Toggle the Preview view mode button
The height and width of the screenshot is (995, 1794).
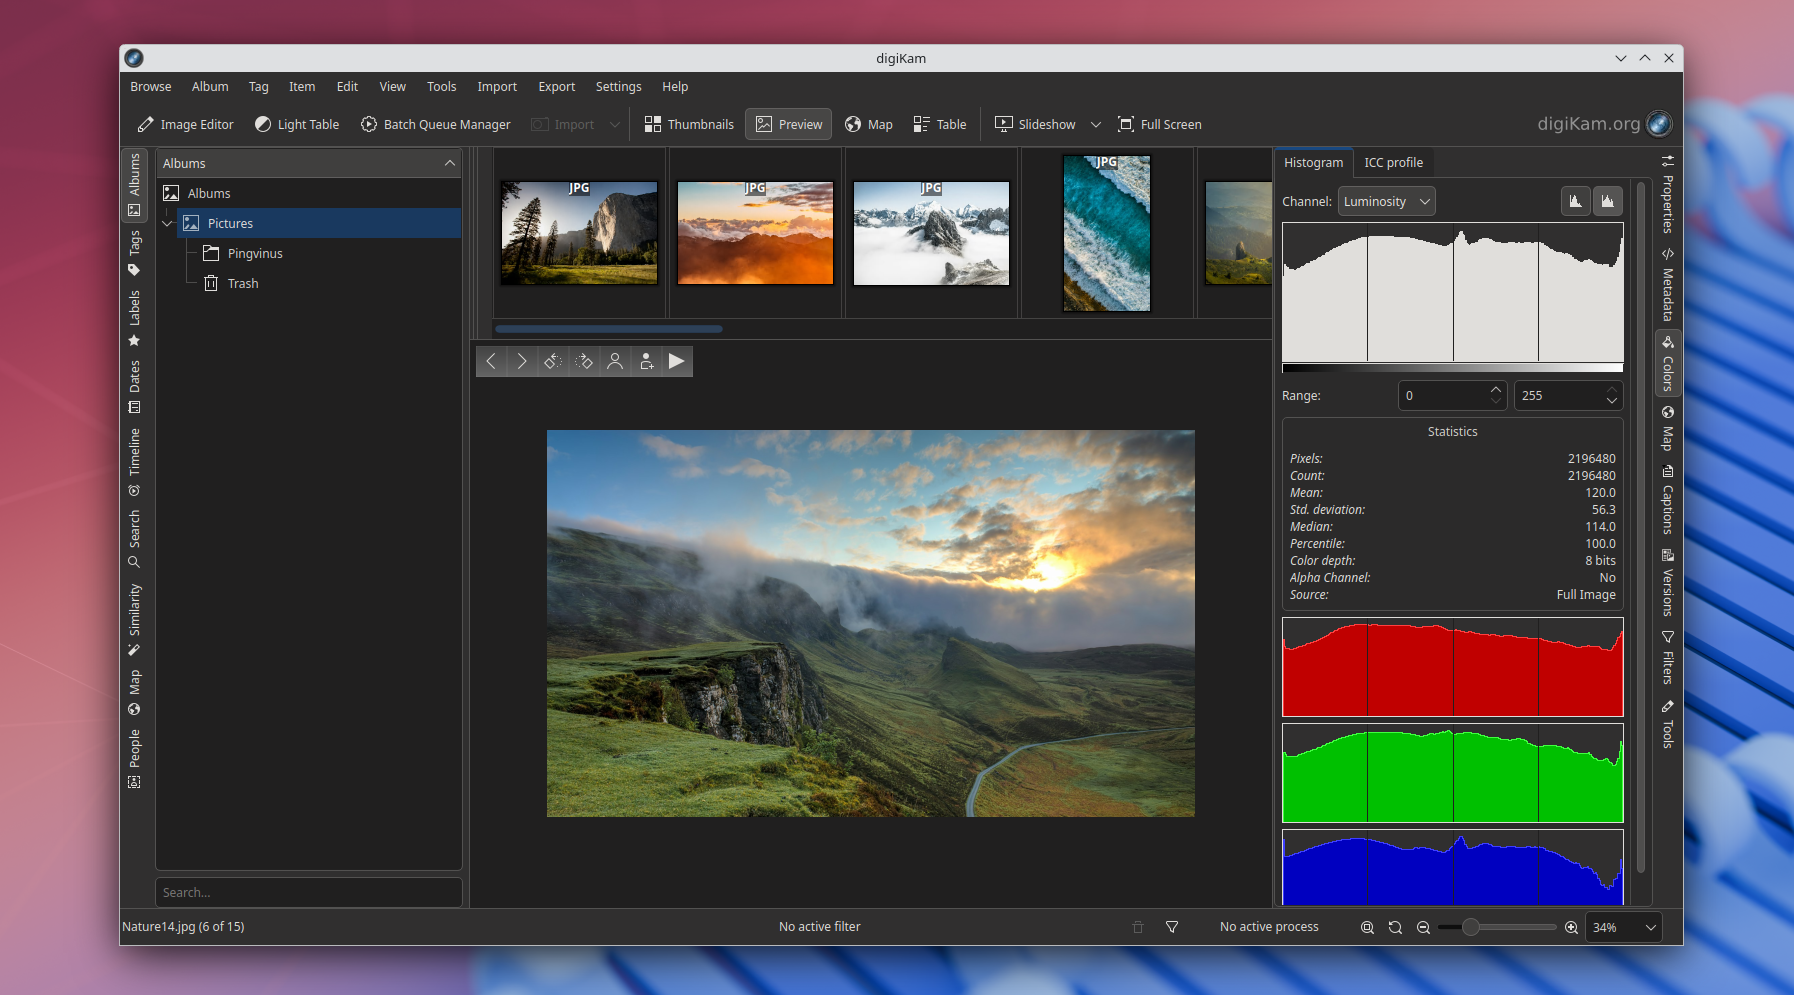point(789,124)
